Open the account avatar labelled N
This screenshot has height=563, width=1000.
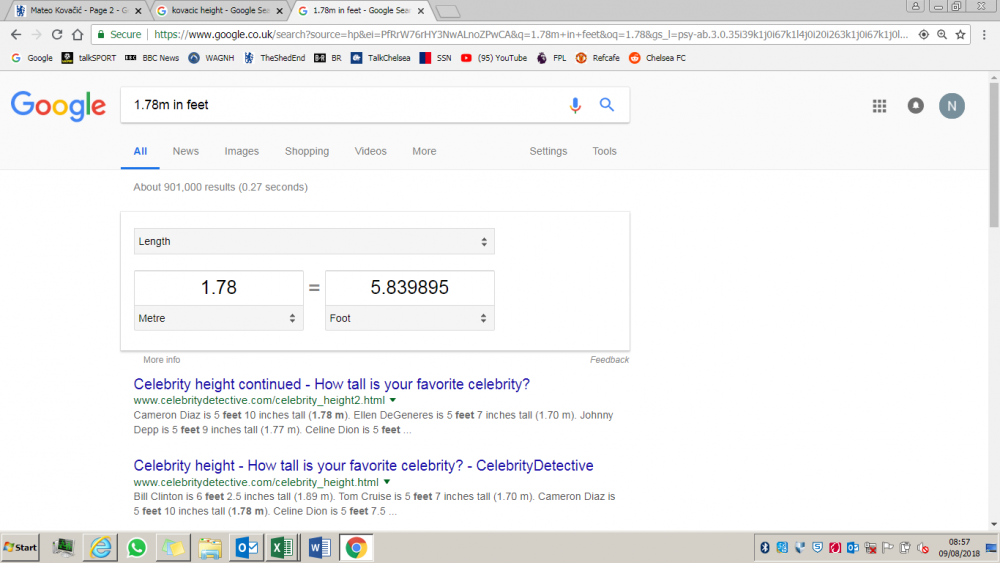click(952, 106)
